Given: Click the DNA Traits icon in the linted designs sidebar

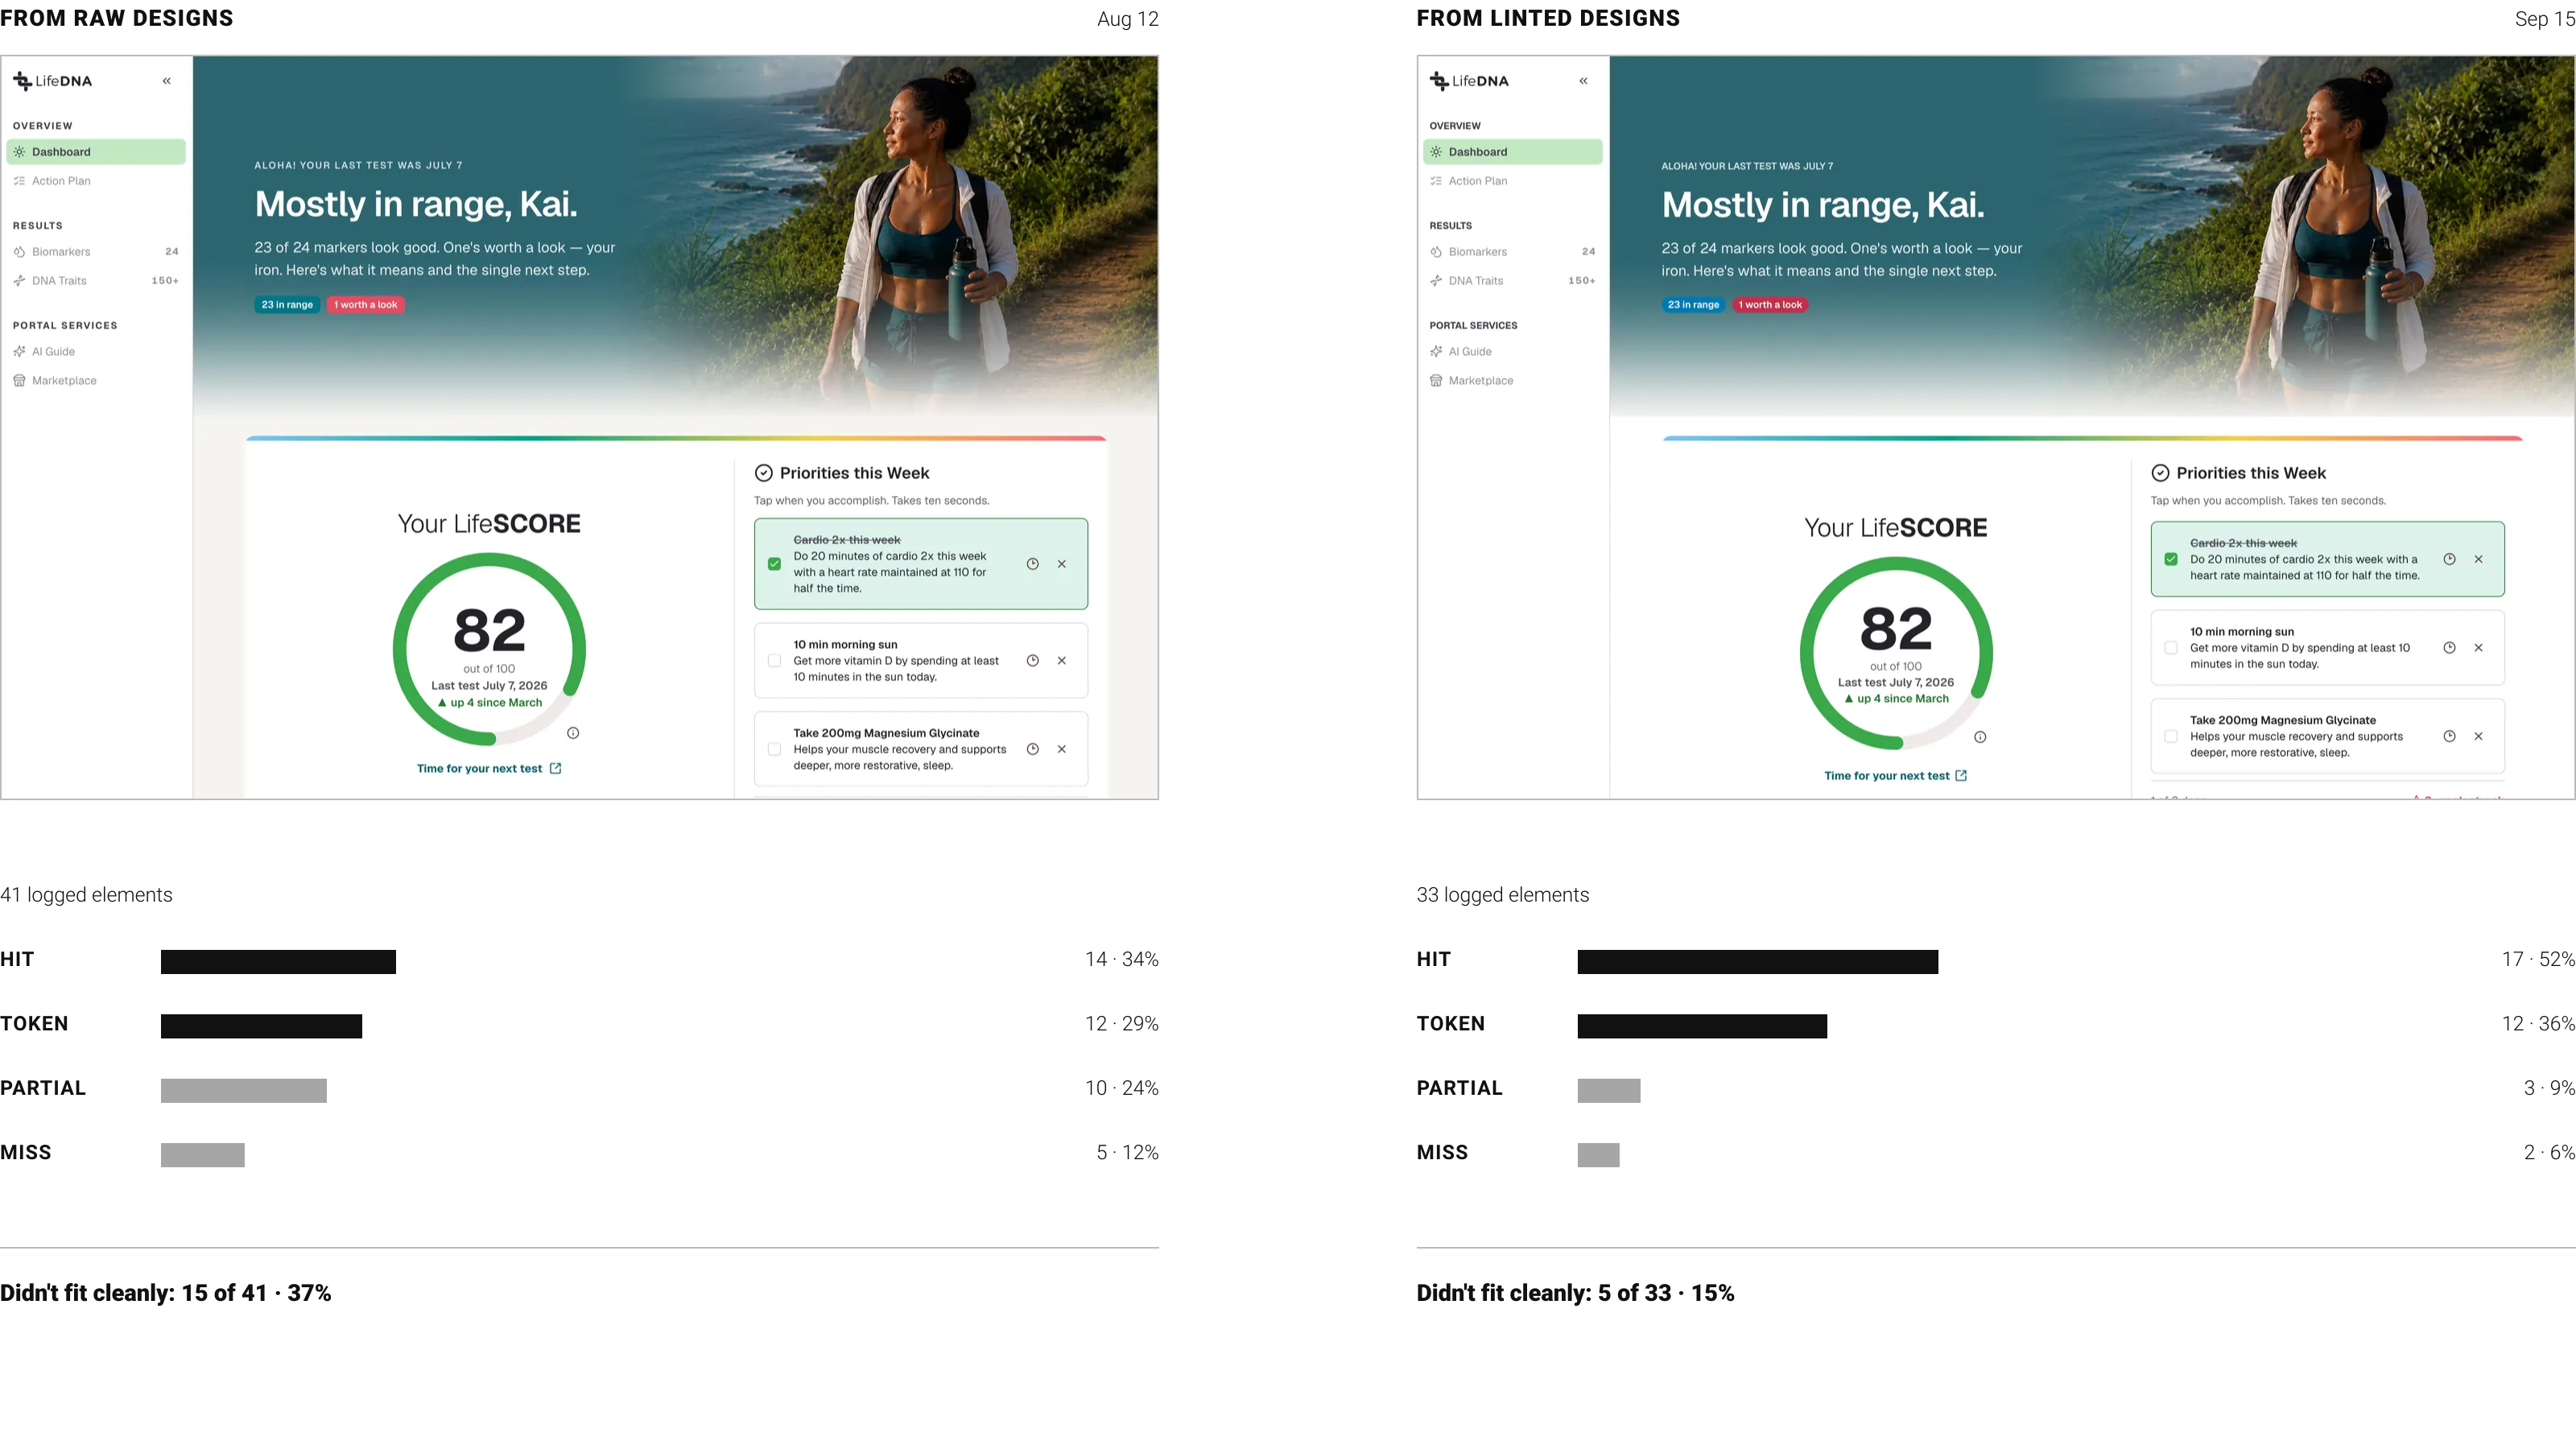Looking at the screenshot, I should coord(1436,281).
